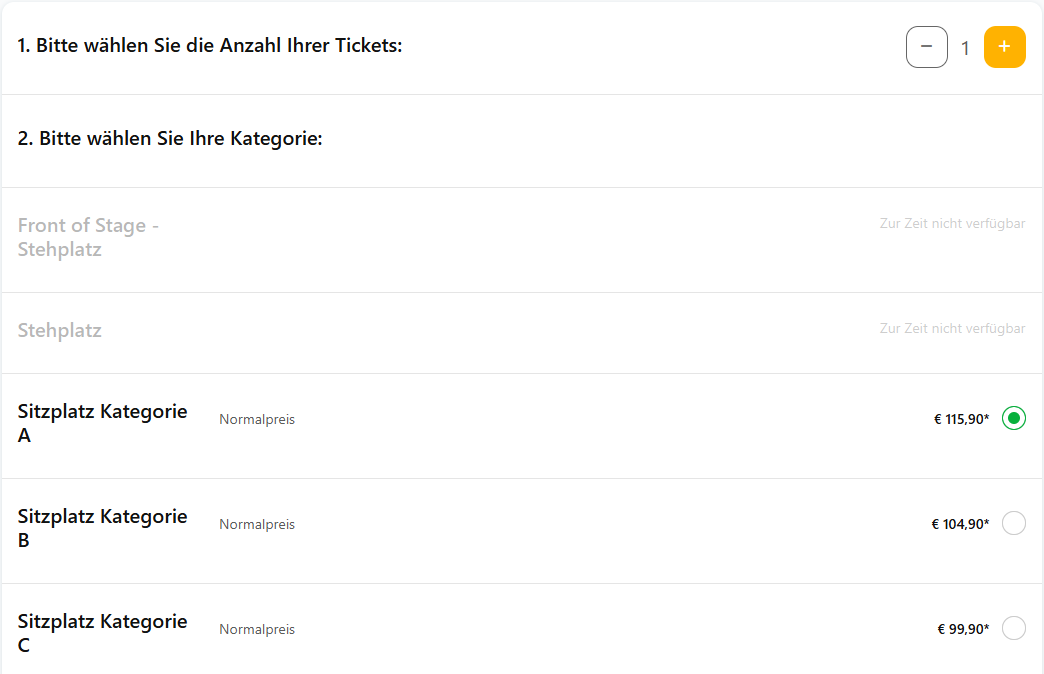Decrease ticket count with minus button
This screenshot has height=674, width=1044.
point(926,47)
